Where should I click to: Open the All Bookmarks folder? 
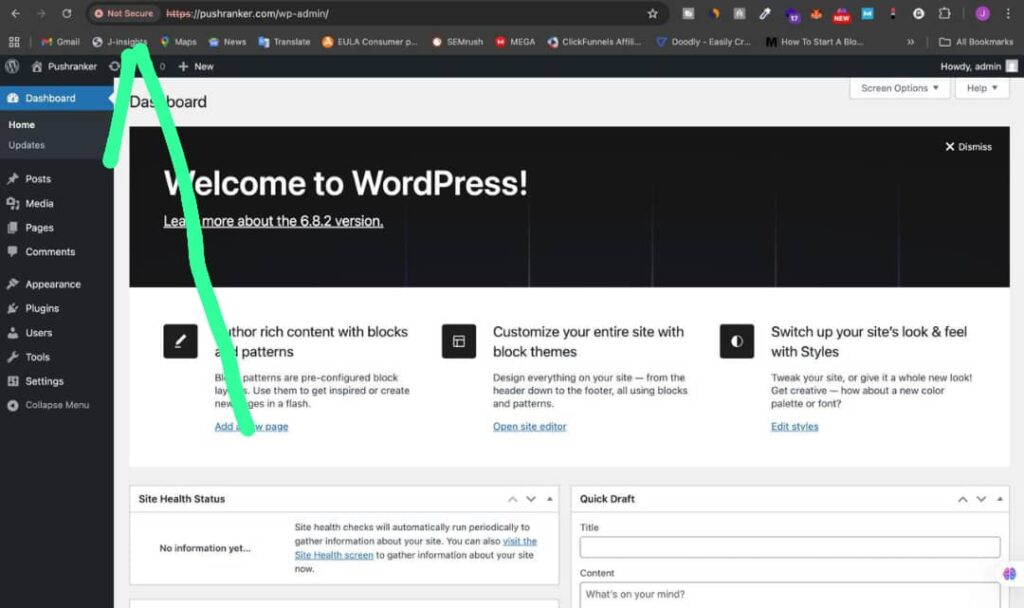coord(976,42)
